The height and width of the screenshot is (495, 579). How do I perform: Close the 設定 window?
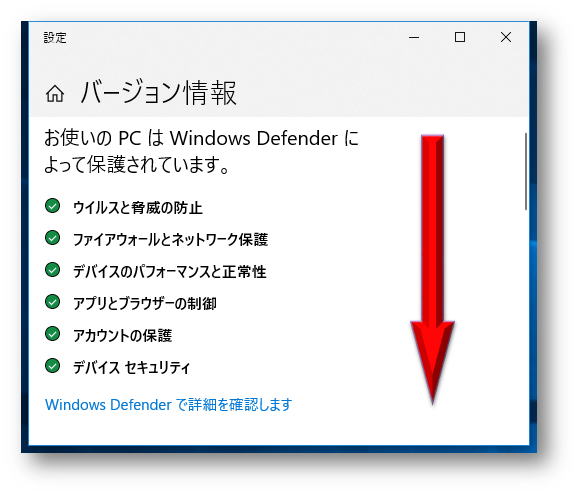coord(506,37)
